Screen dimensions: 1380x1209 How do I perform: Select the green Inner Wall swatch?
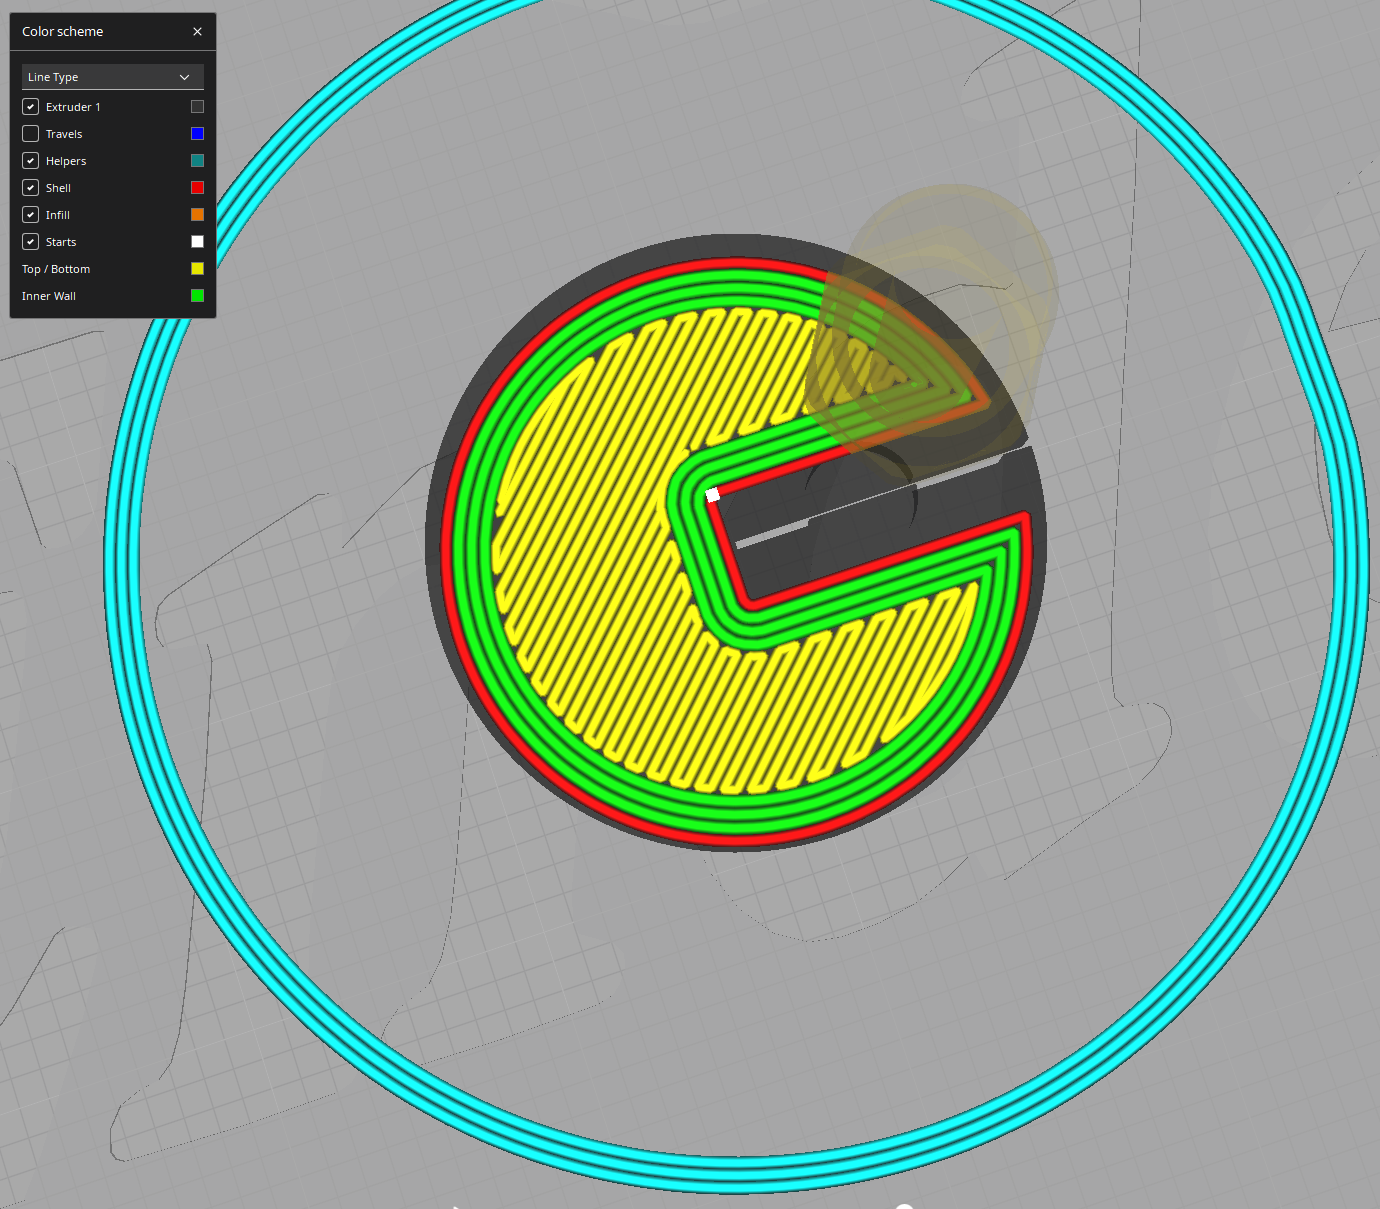tap(197, 295)
